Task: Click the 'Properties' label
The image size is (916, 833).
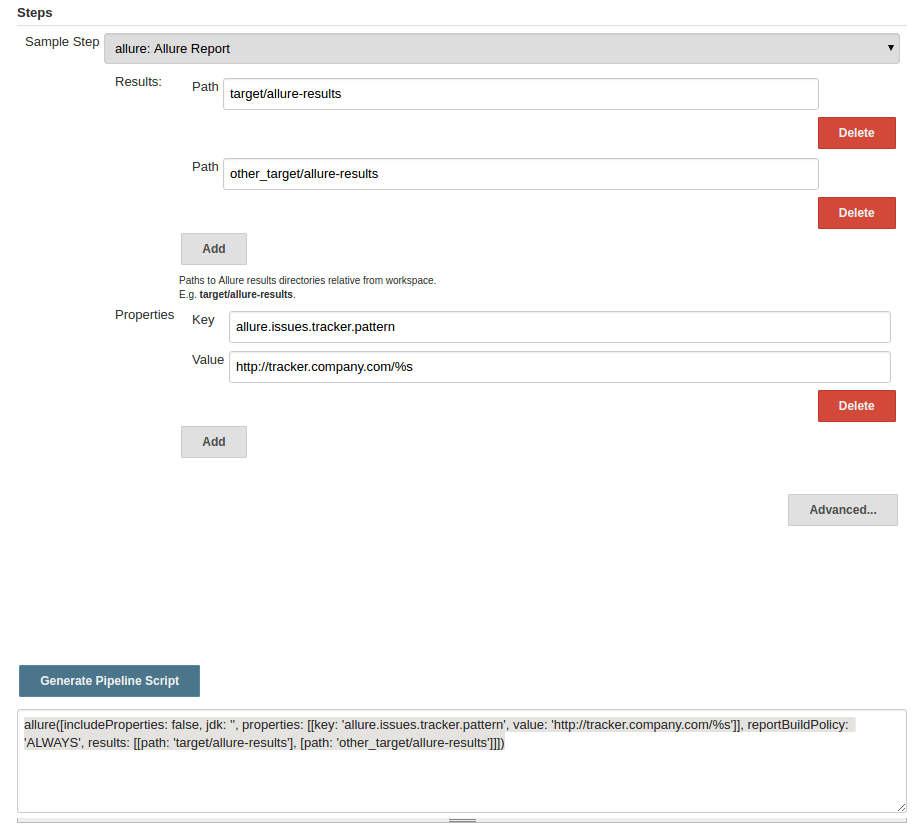Action: [x=144, y=315]
